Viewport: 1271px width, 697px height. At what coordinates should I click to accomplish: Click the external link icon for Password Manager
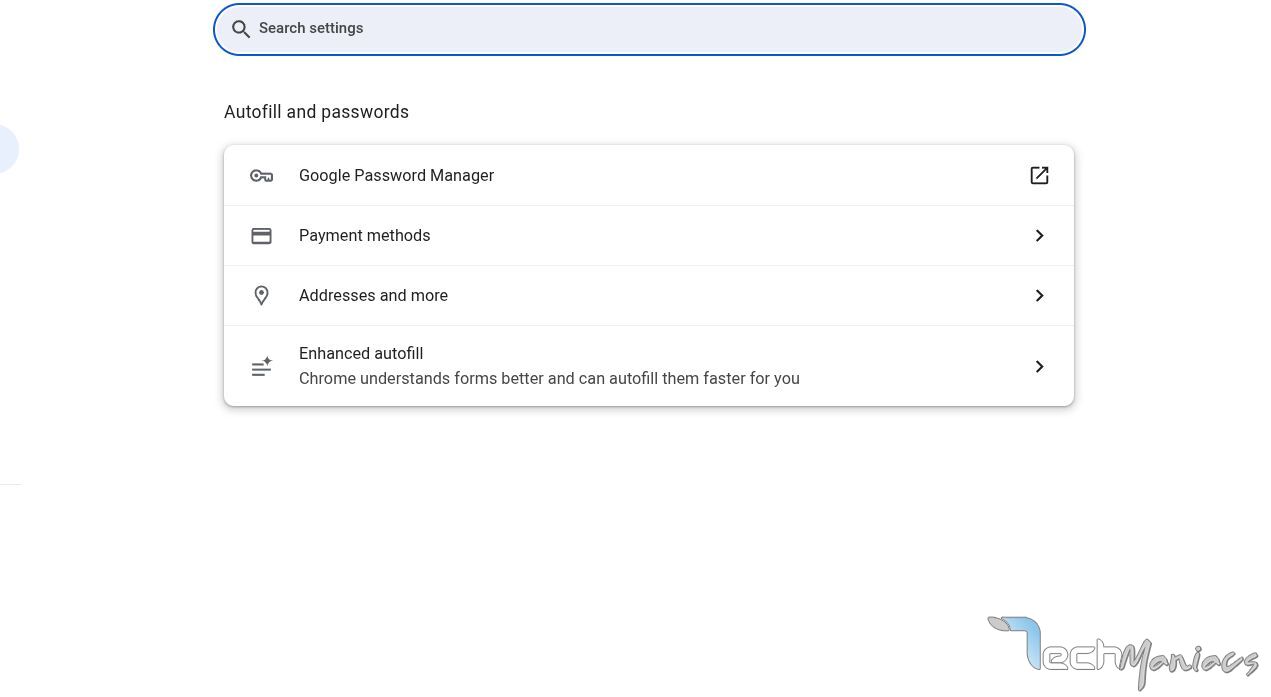coord(1039,176)
